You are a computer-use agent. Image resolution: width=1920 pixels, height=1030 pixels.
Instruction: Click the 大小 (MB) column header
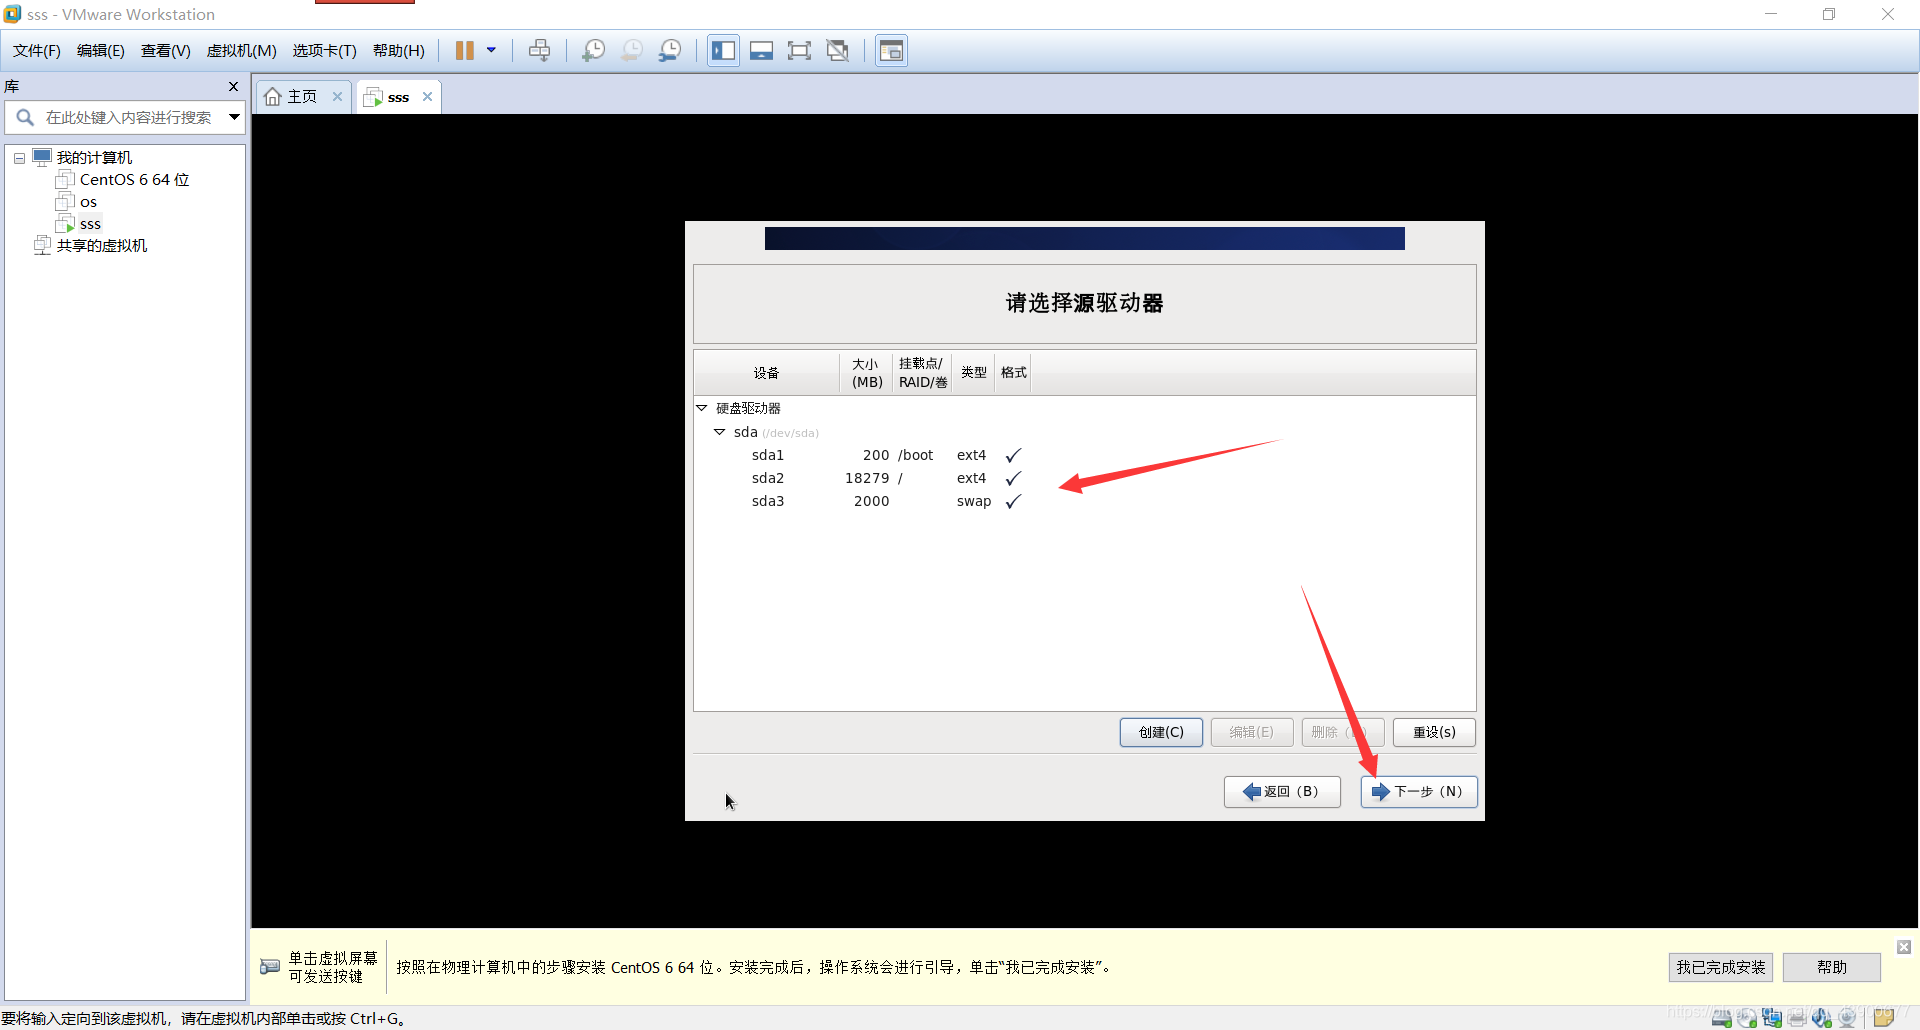click(x=867, y=373)
